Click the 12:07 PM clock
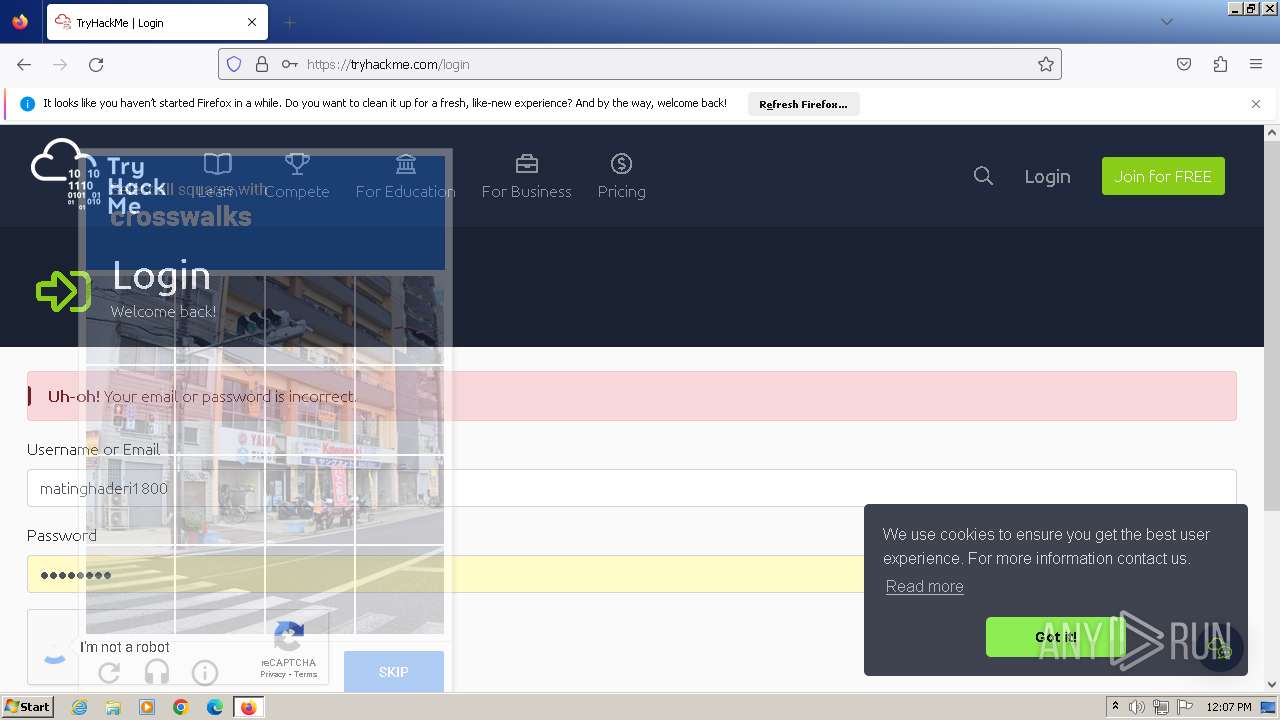The height and width of the screenshot is (720, 1280). [1229, 707]
